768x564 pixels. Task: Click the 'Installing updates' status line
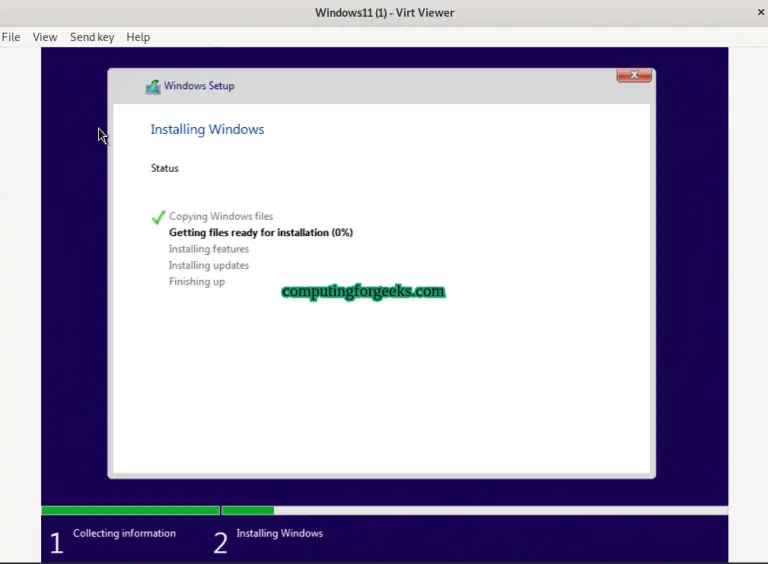tap(209, 265)
